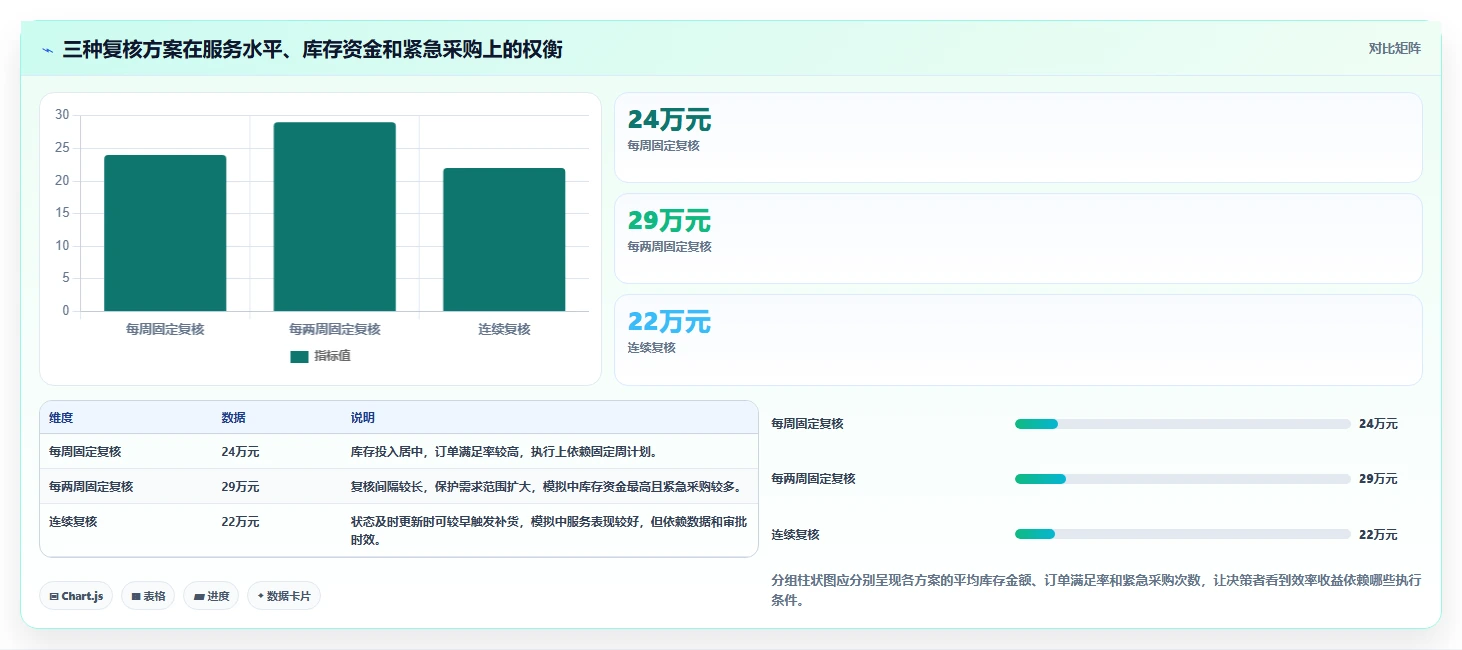The width and height of the screenshot is (1462, 650).
Task: Click the 每周固定复核 bar in chart
Action: point(165,233)
